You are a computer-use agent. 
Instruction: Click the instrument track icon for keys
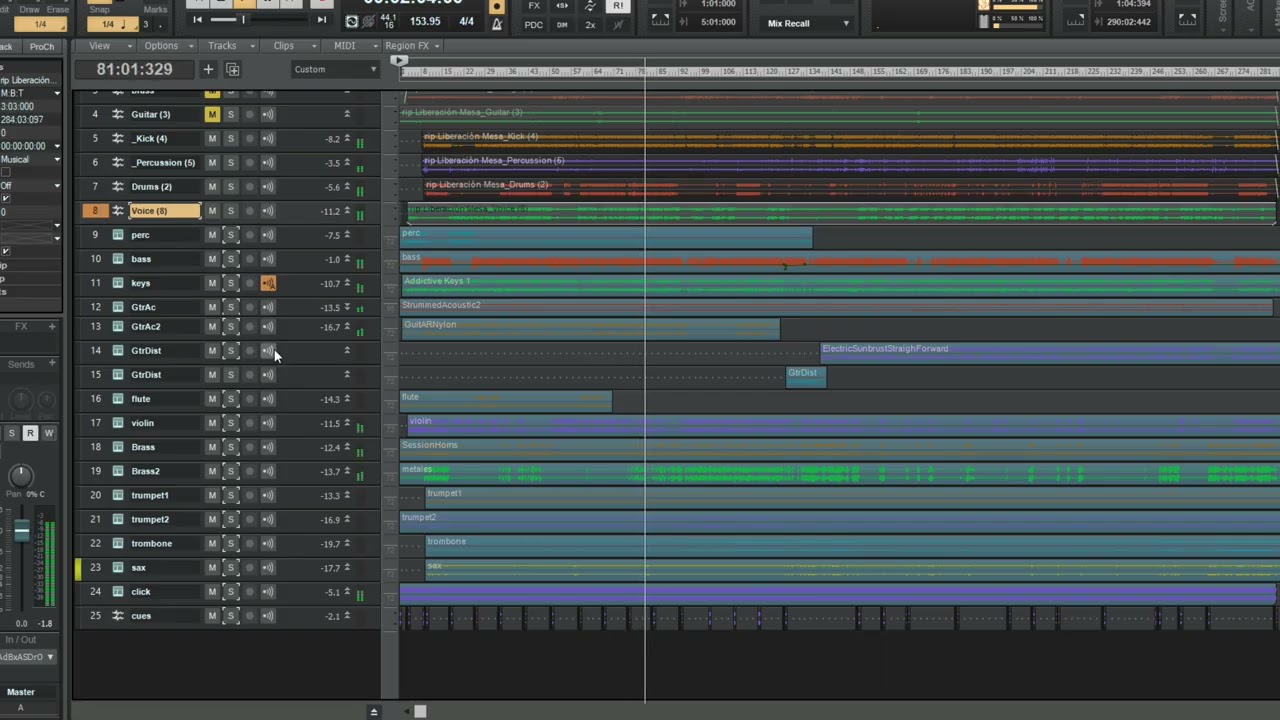click(x=118, y=283)
